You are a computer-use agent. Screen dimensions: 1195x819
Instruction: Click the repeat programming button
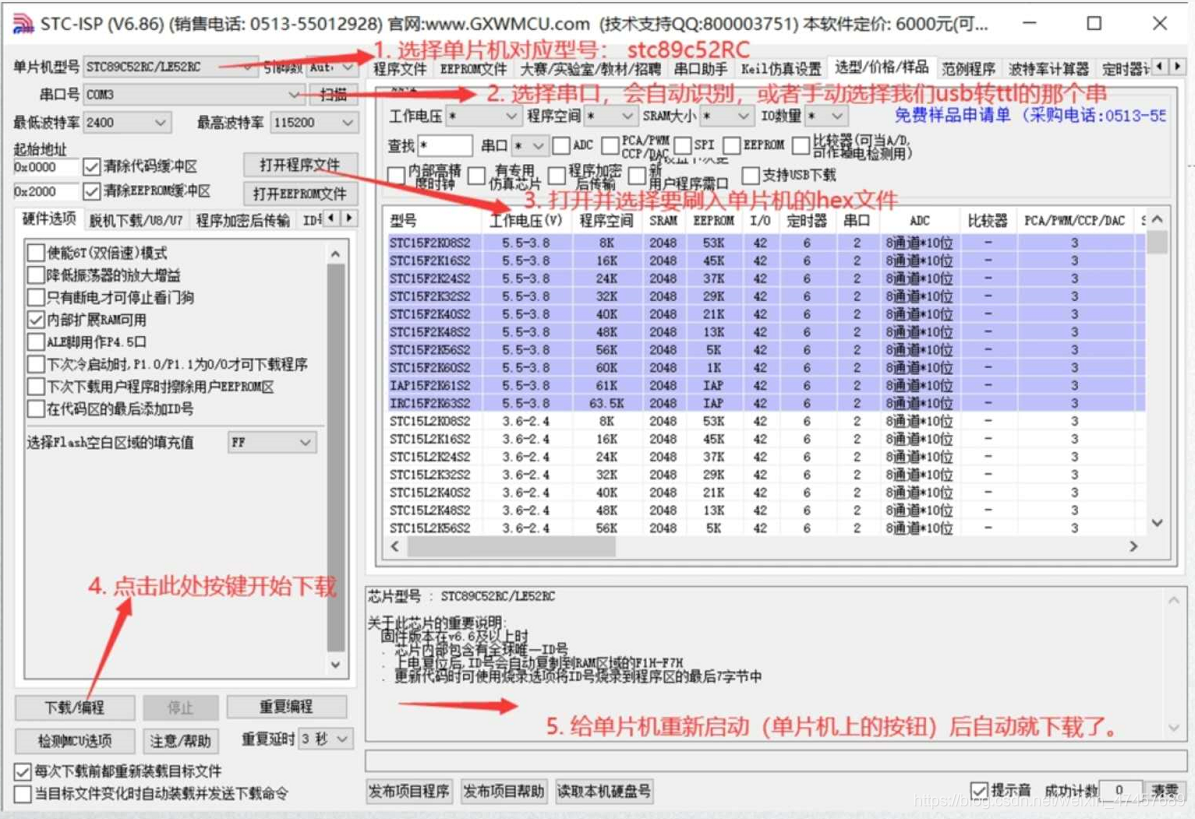(x=287, y=707)
